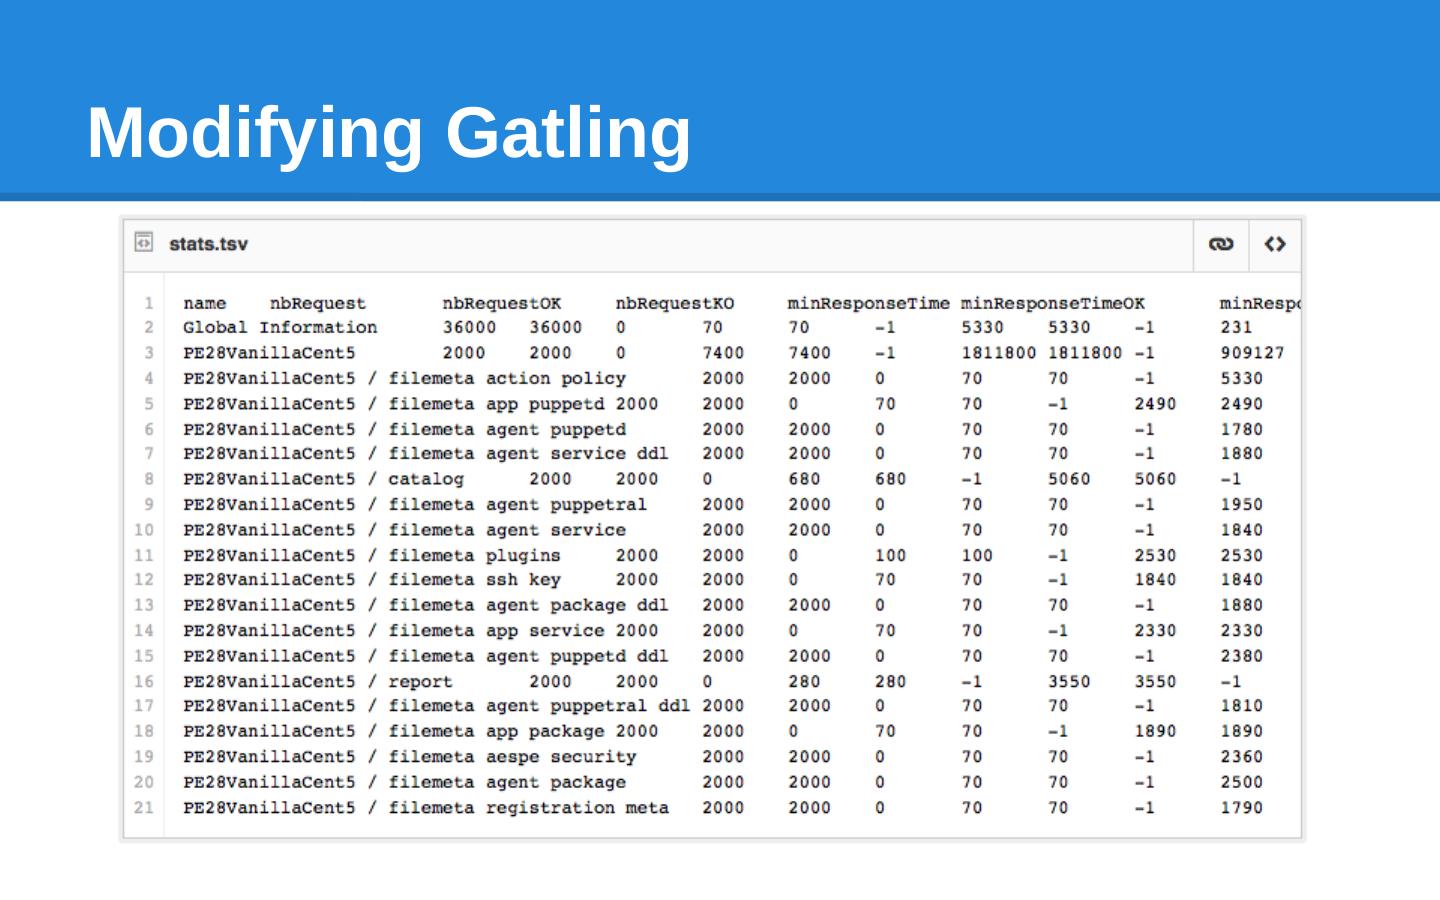The width and height of the screenshot is (1440, 900).
Task: Click the 'Modifying Gatling' slide title
Action: tap(389, 133)
